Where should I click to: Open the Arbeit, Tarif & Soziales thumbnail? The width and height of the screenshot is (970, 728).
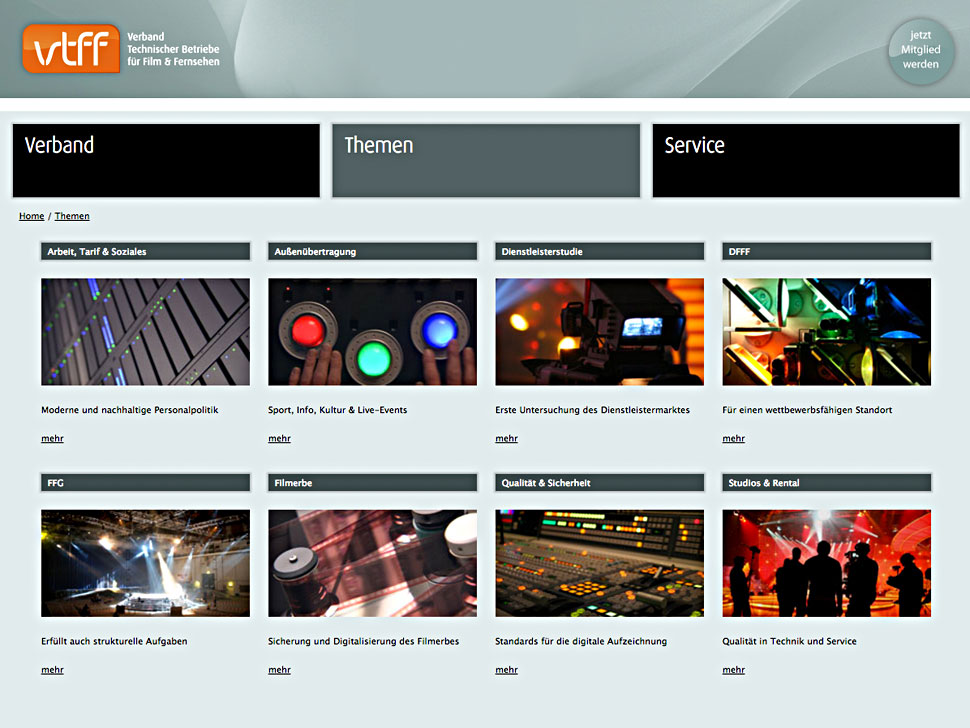[x=145, y=332]
